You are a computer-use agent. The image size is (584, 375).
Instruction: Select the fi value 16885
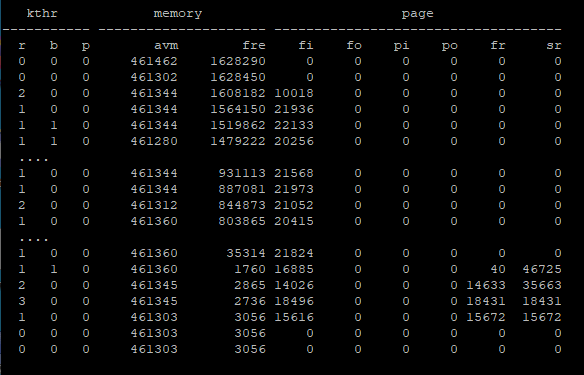pos(294,270)
